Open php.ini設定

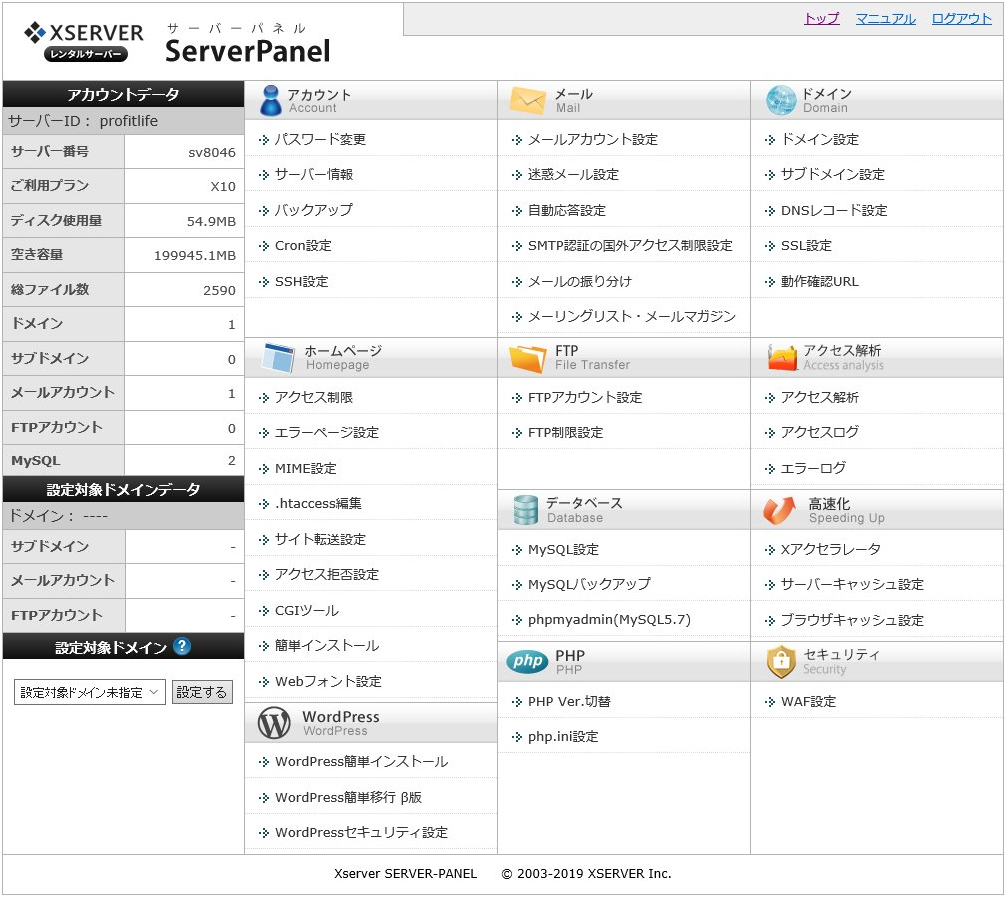pos(563,736)
